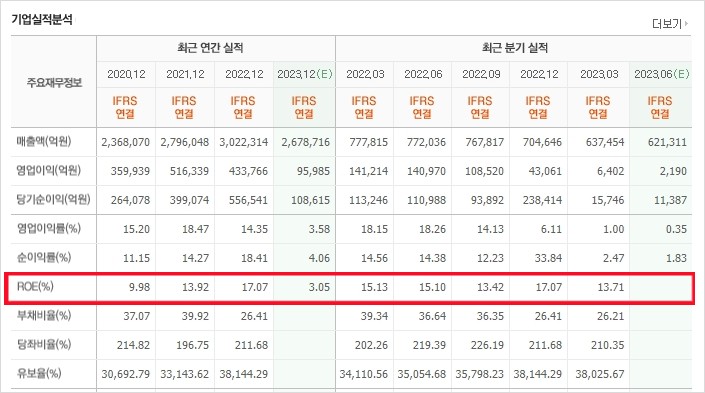Select ROE value 13.71
This screenshot has height=393, width=705.
(x=611, y=287)
